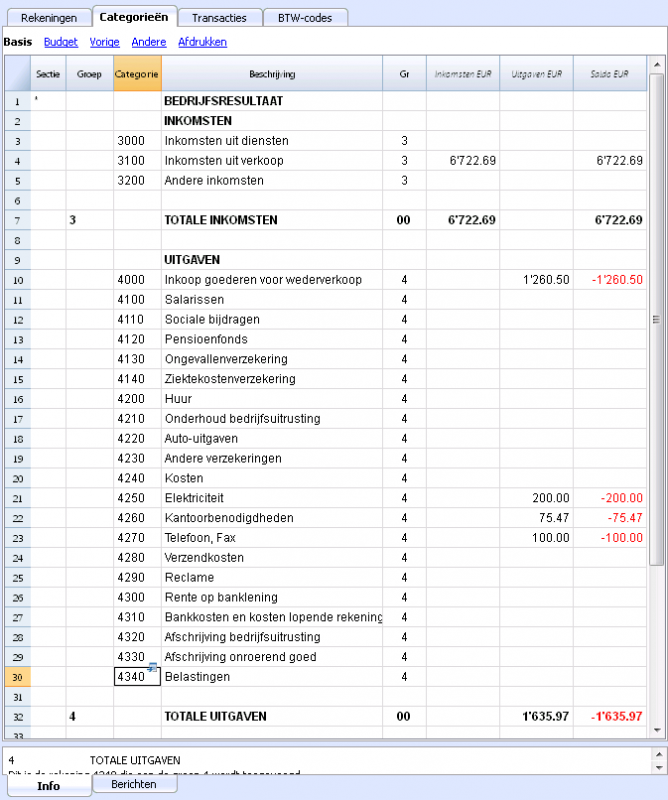
Task: Click the info panel scroll down arrow
Action: tap(658, 767)
